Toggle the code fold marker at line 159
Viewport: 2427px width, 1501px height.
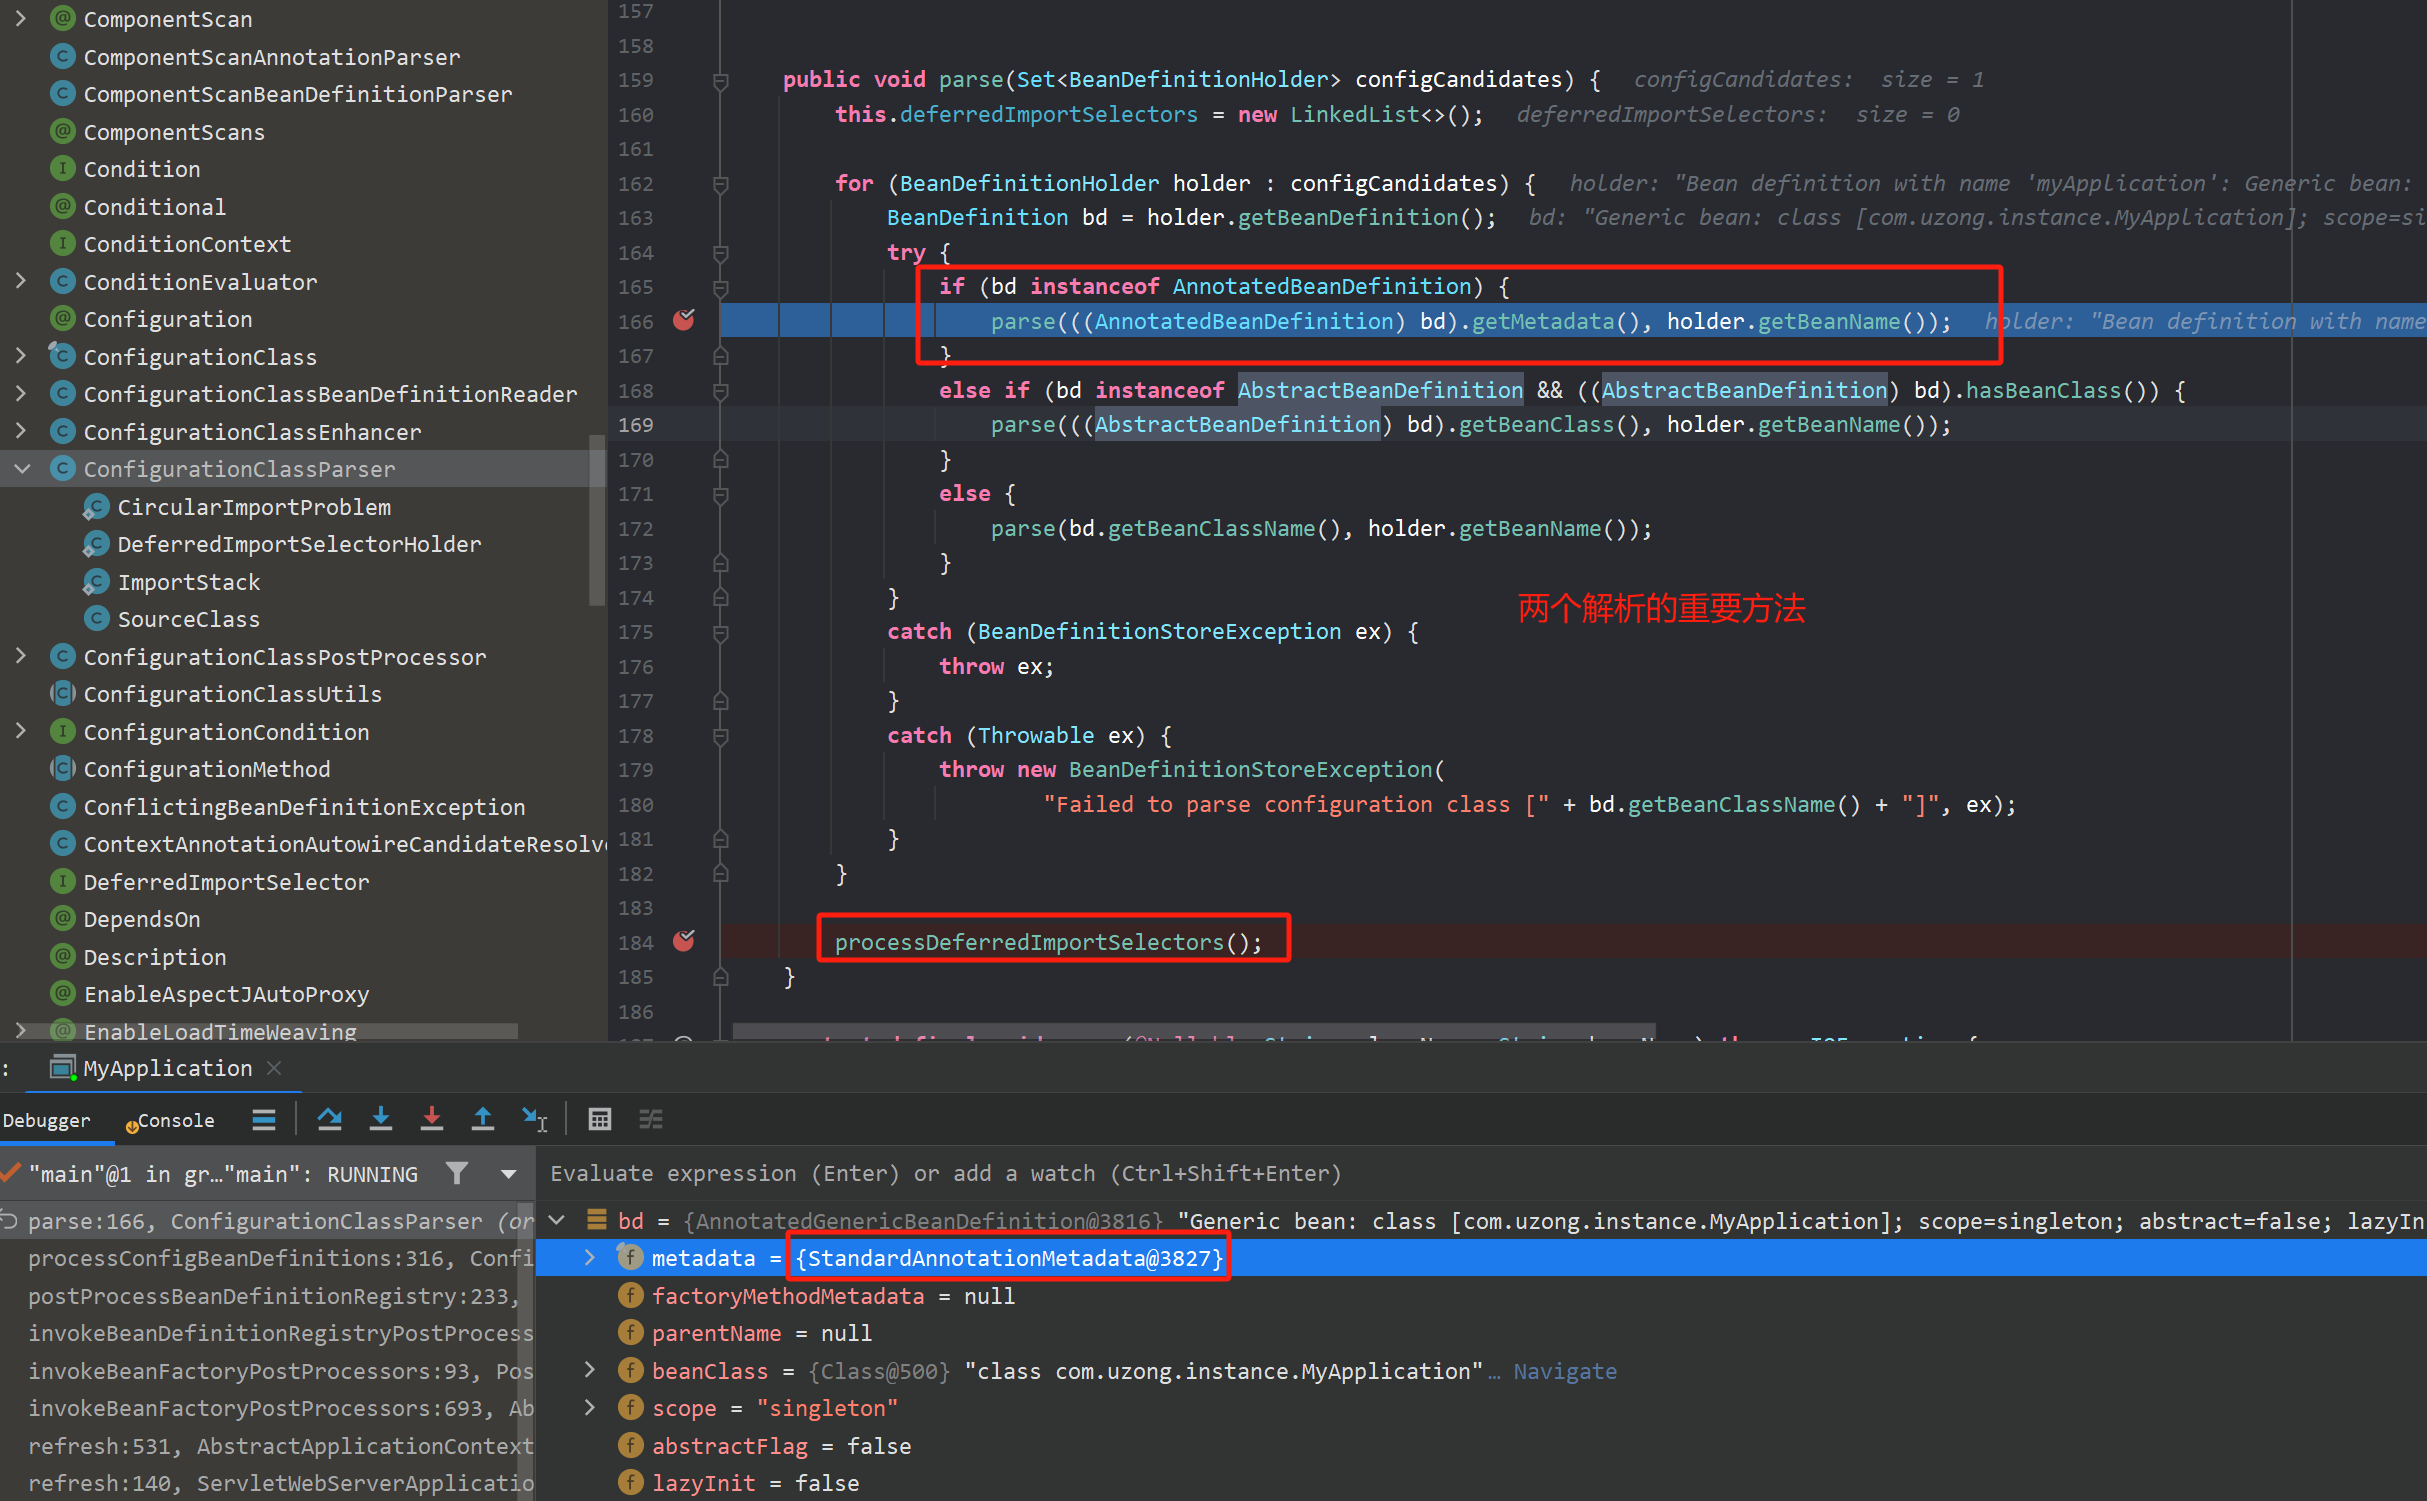[x=720, y=80]
